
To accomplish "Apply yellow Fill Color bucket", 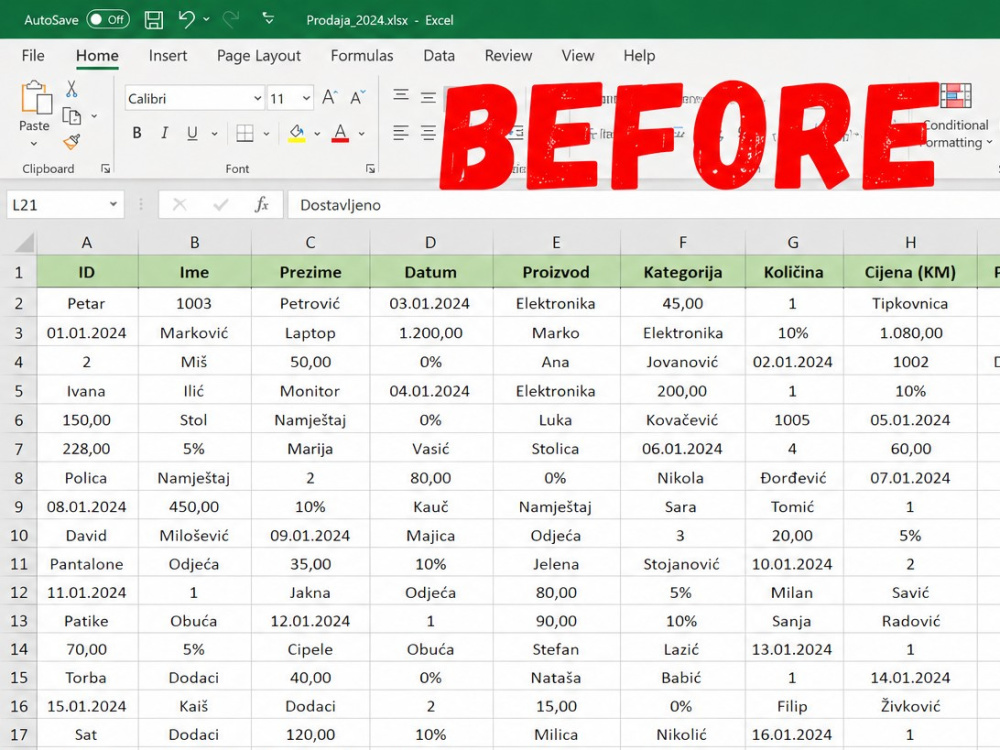I will point(297,133).
